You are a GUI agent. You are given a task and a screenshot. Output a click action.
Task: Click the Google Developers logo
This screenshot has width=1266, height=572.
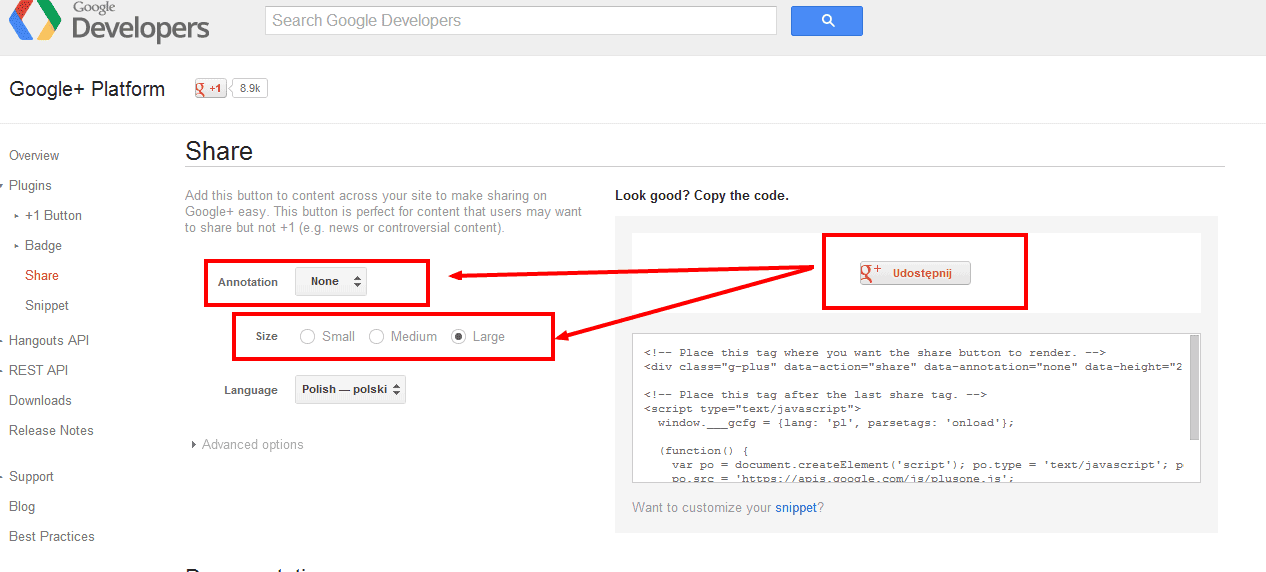(108, 22)
